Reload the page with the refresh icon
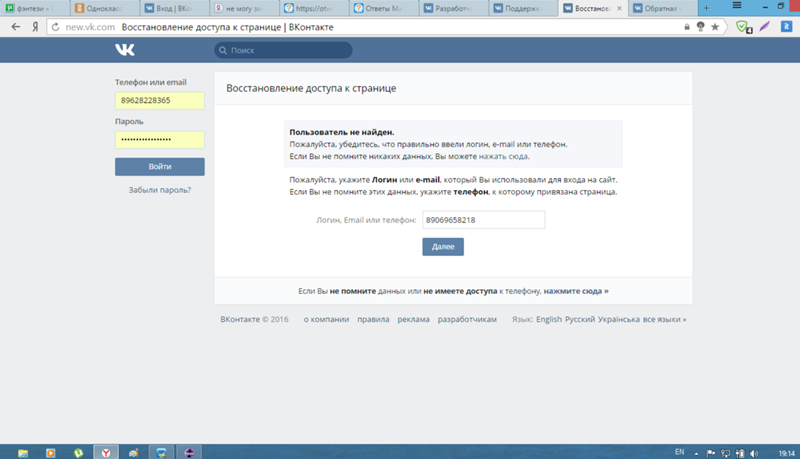 [x=56, y=27]
